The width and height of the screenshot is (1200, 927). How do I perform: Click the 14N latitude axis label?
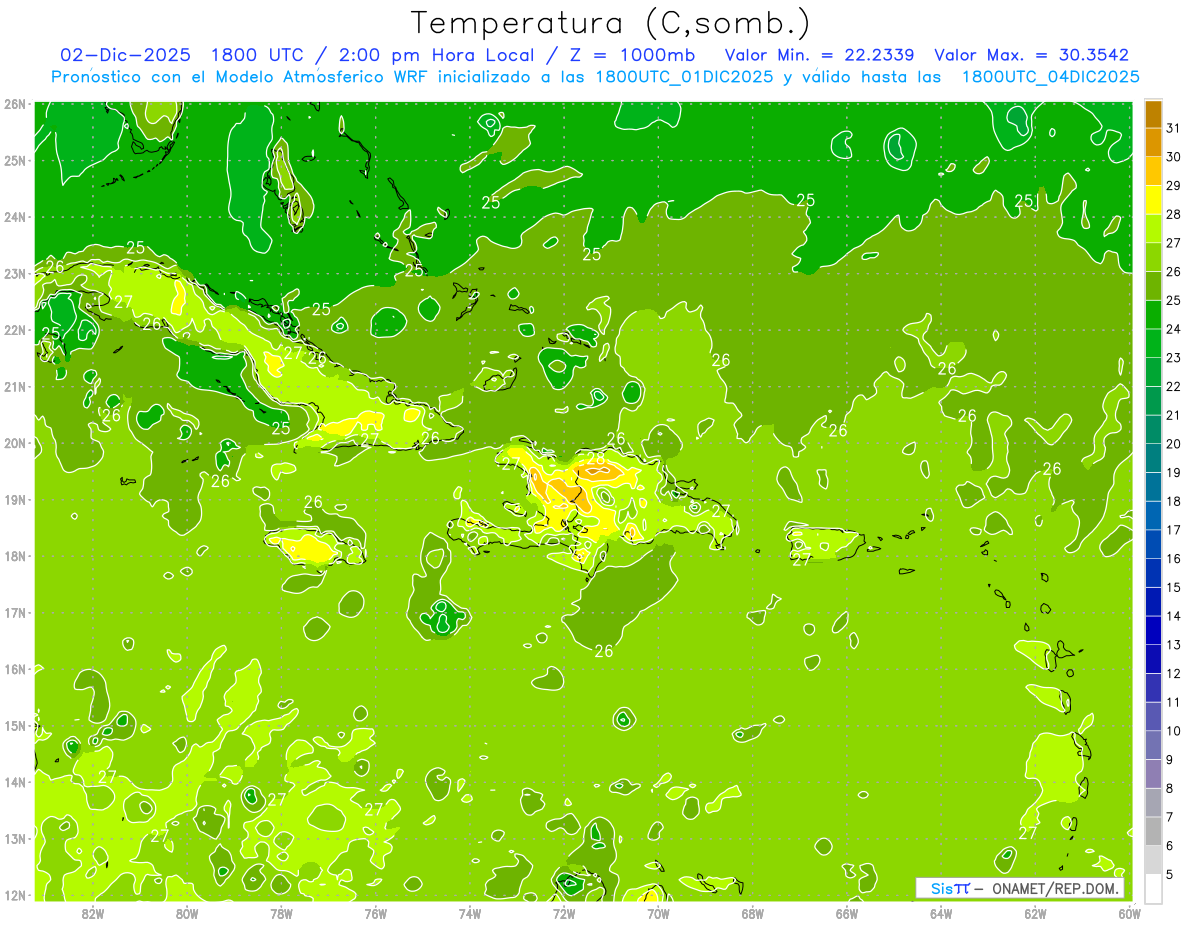click(x=15, y=781)
